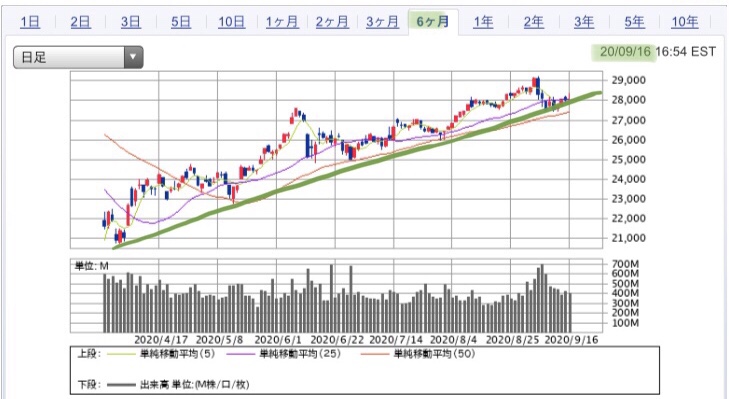
Task: Click the 単純移動平均(25) legend line swatch
Action: 240,354
